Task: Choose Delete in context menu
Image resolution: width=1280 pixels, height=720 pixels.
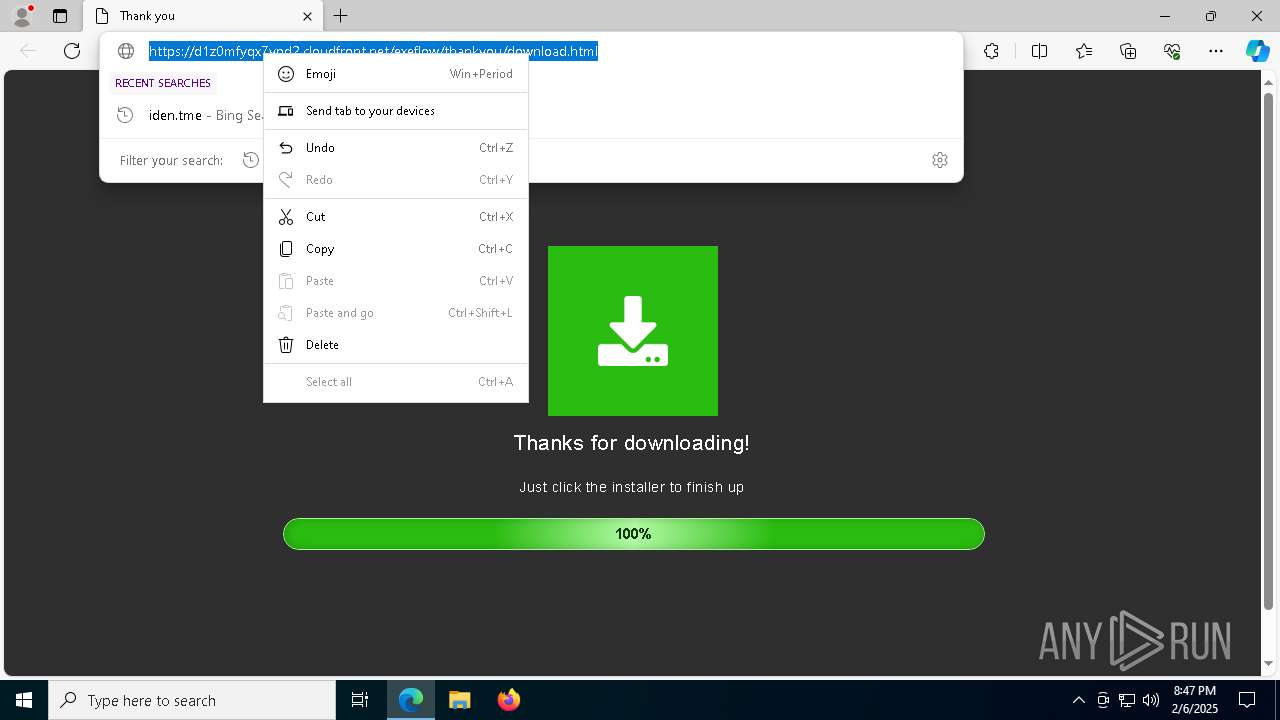Action: 396,345
